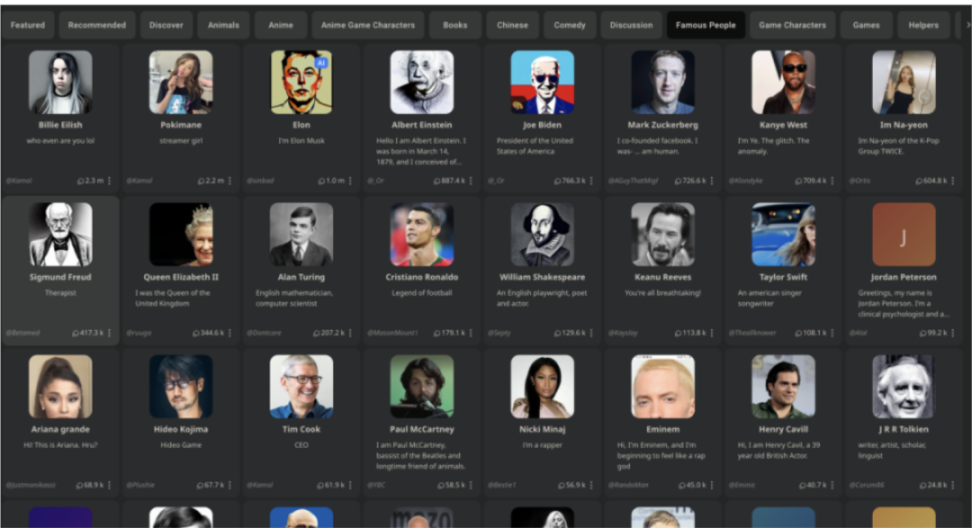Select the Featured category tab
The image size is (972, 528).
(28, 25)
